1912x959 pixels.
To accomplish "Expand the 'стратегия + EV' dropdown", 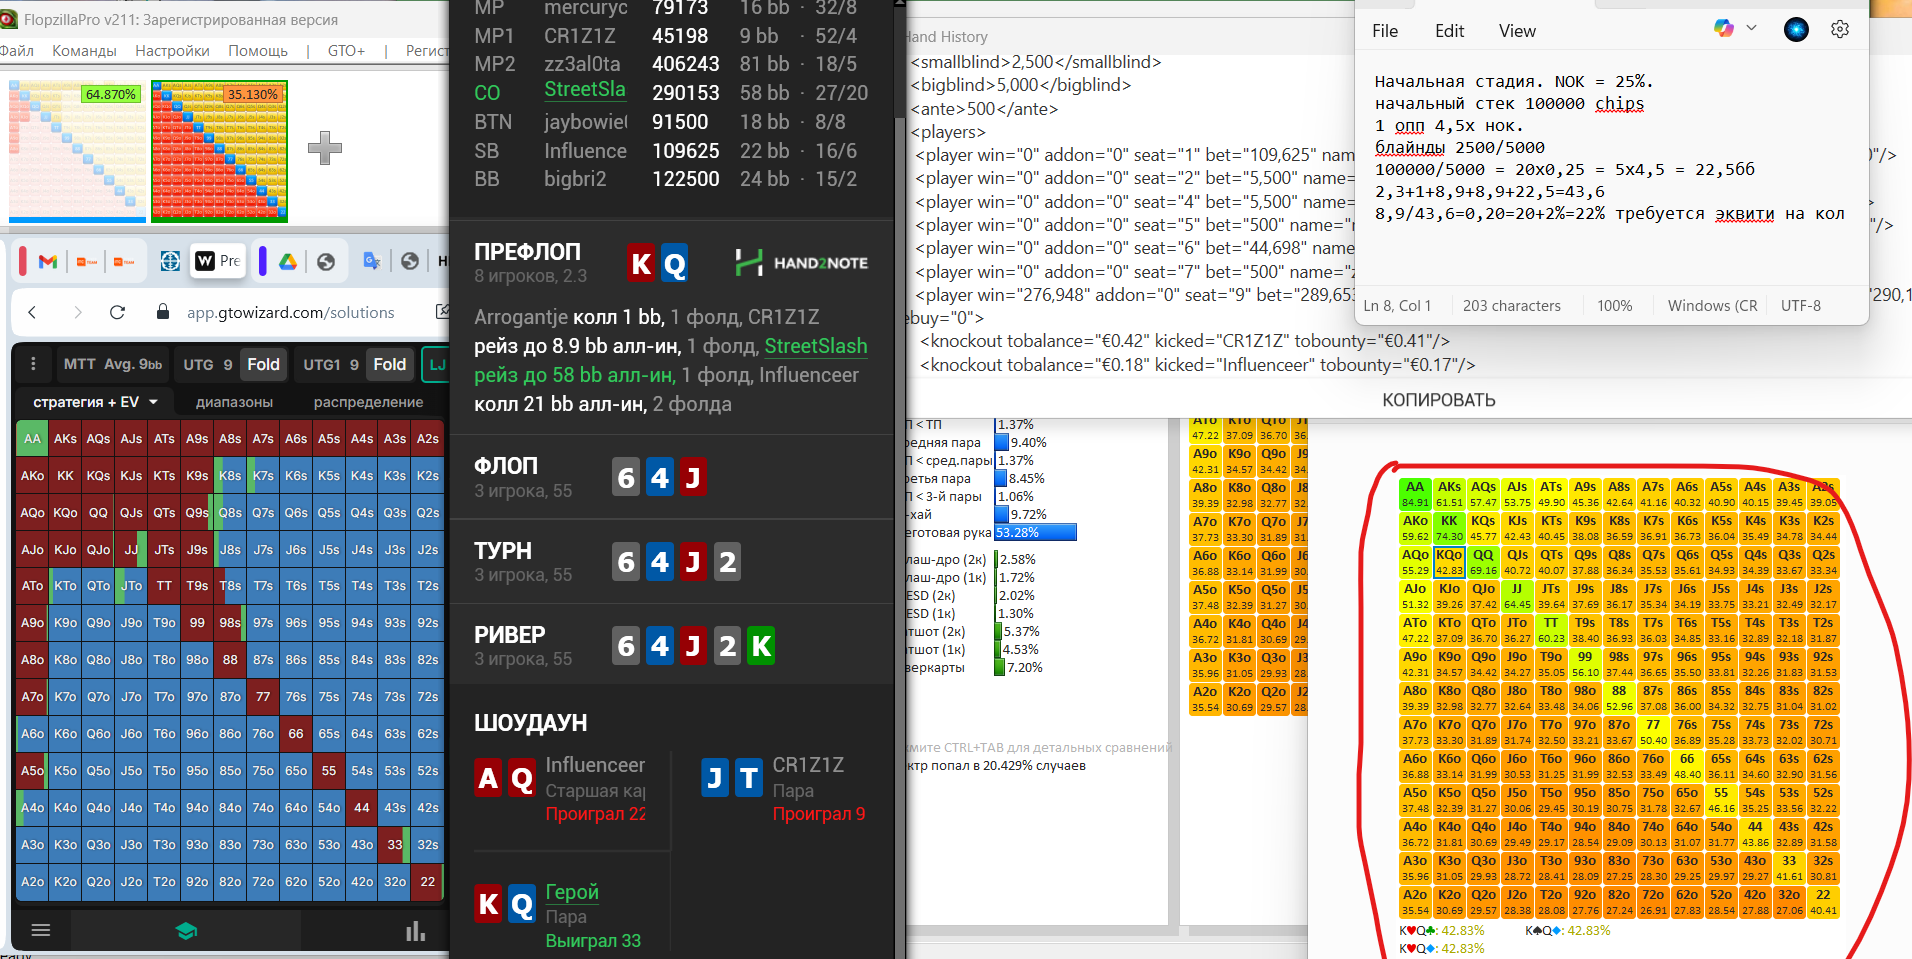I will [x=96, y=402].
